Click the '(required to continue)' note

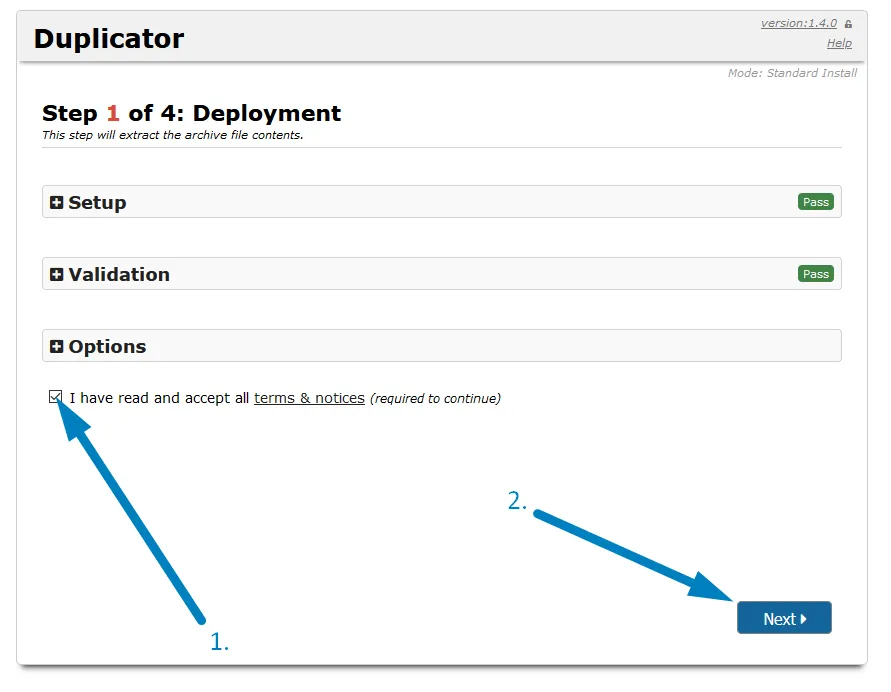click(x=435, y=398)
